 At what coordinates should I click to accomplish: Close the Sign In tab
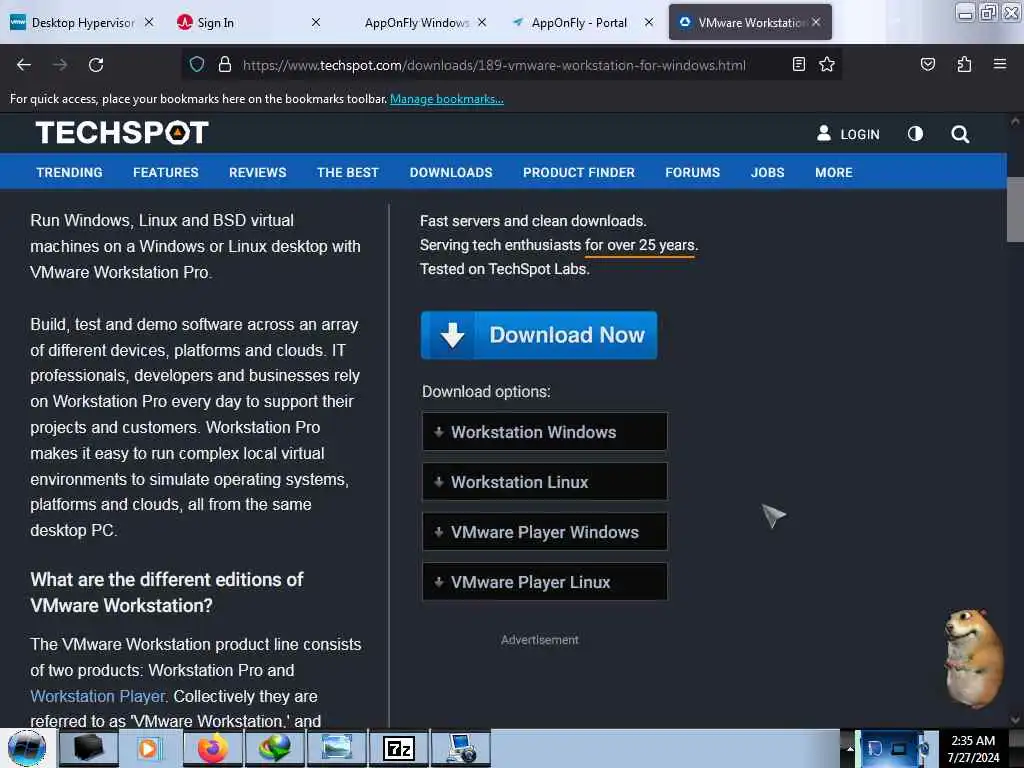pyautogui.click(x=316, y=22)
